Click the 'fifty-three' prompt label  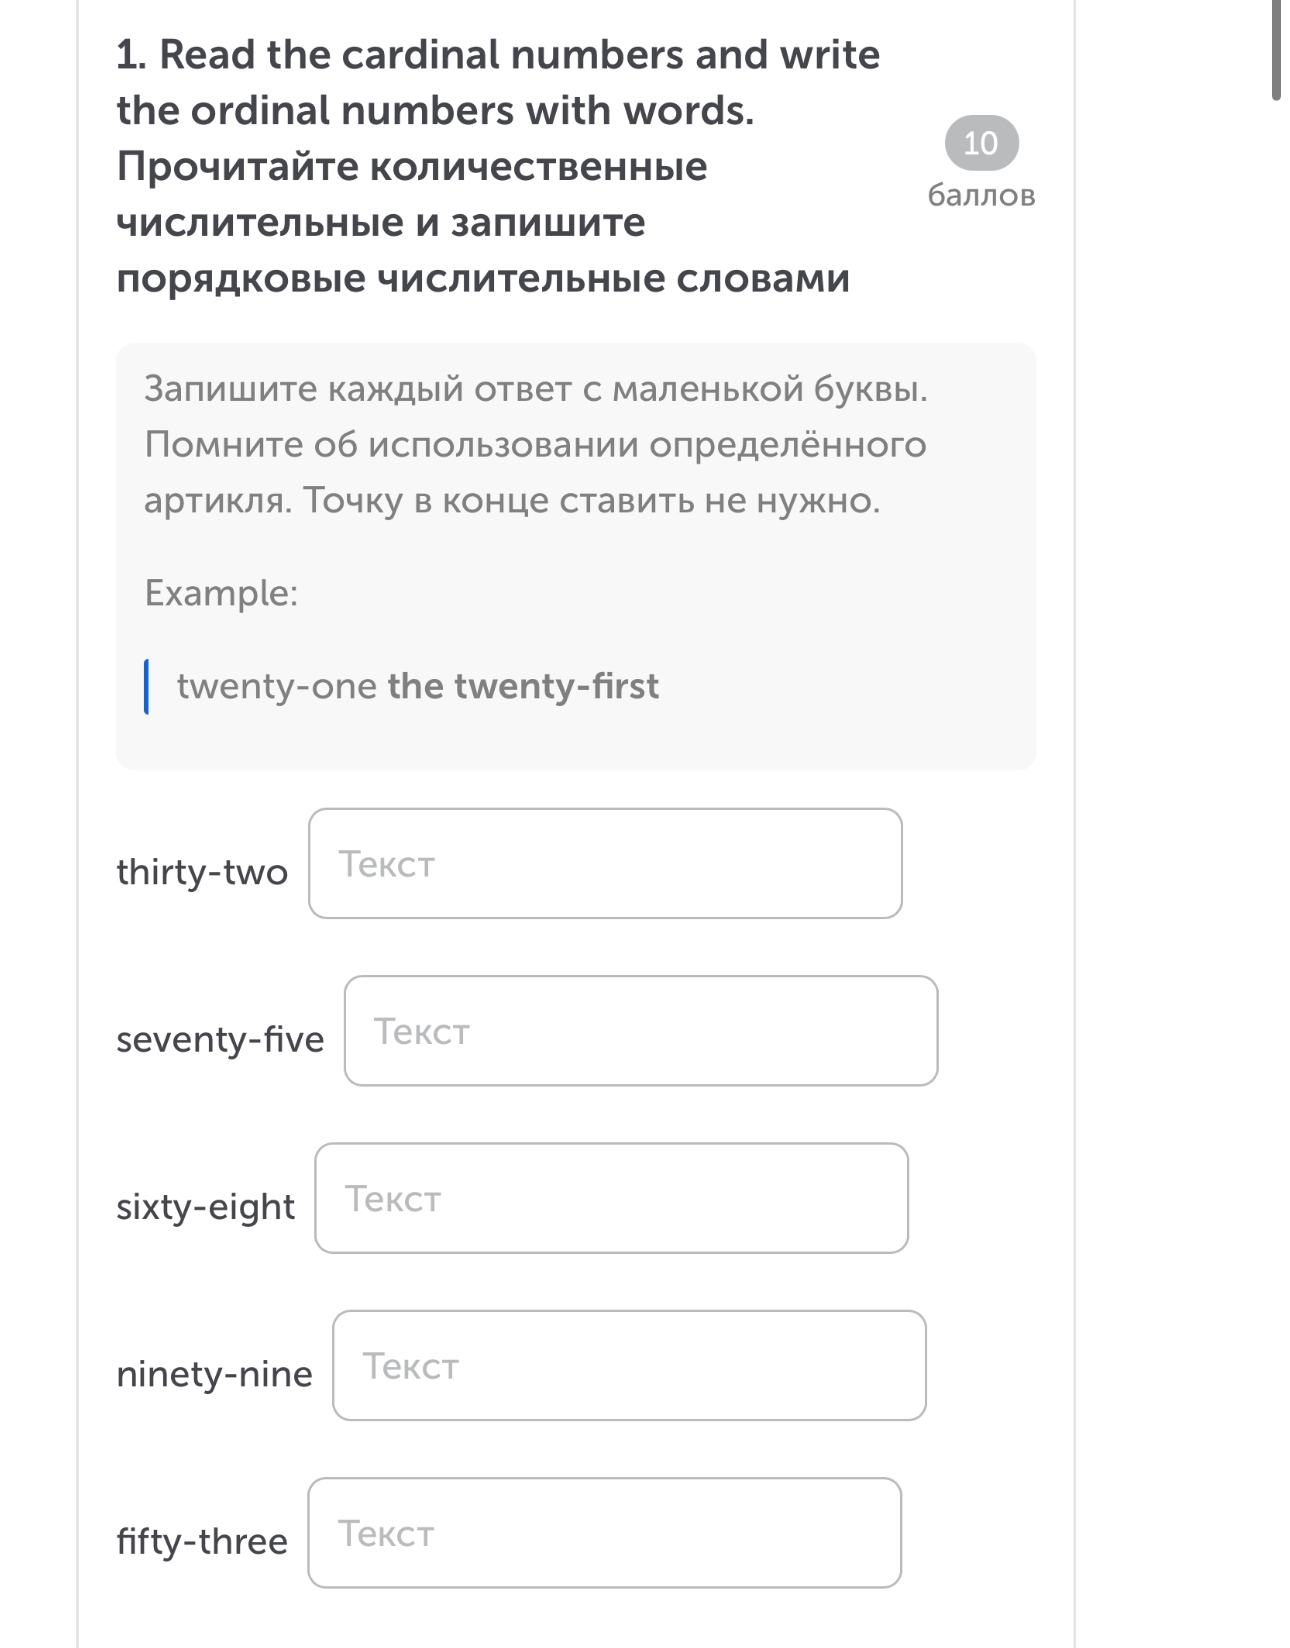coord(202,1541)
